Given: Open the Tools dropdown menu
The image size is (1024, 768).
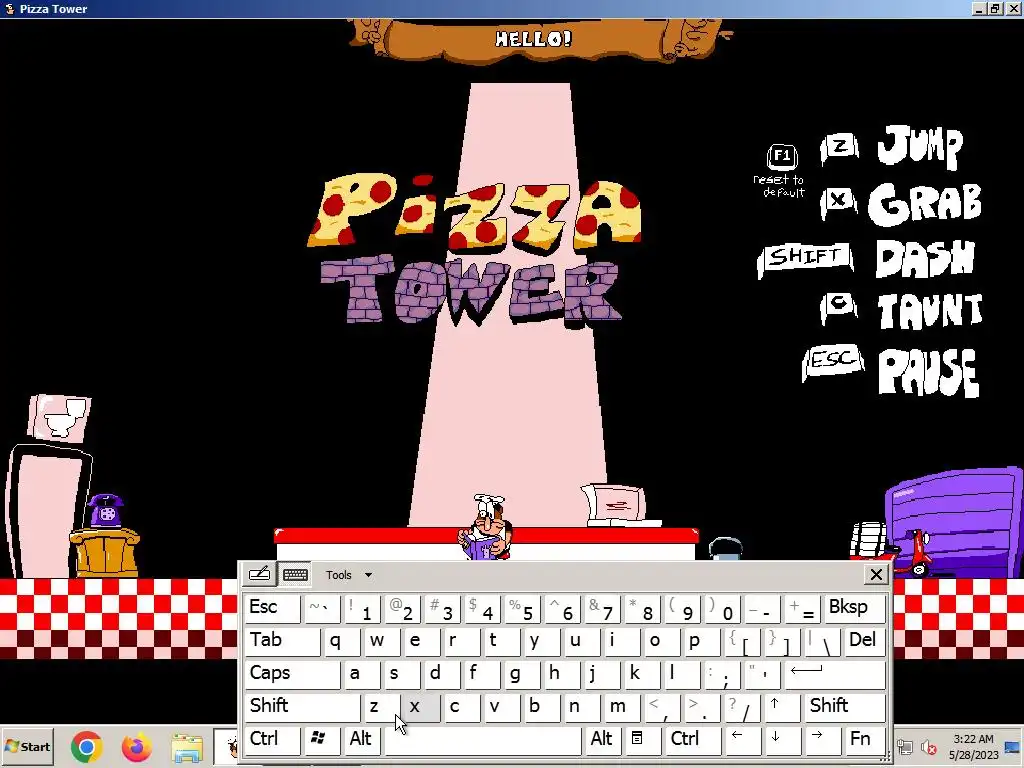Looking at the screenshot, I should 349,575.
